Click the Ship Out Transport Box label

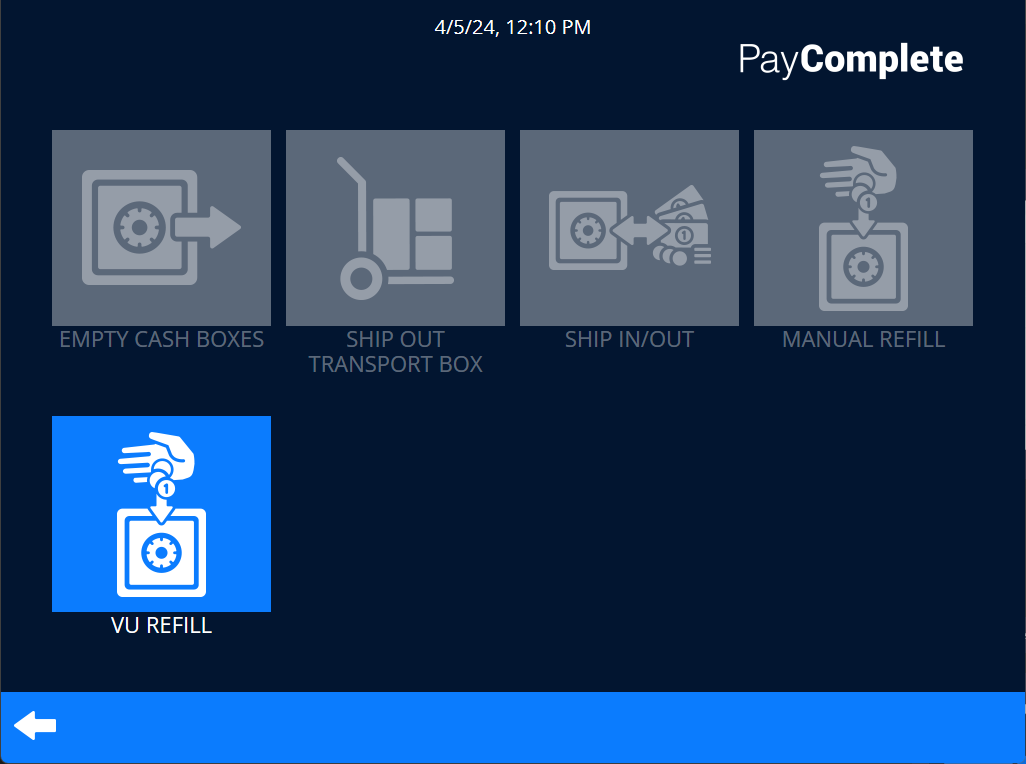(395, 352)
